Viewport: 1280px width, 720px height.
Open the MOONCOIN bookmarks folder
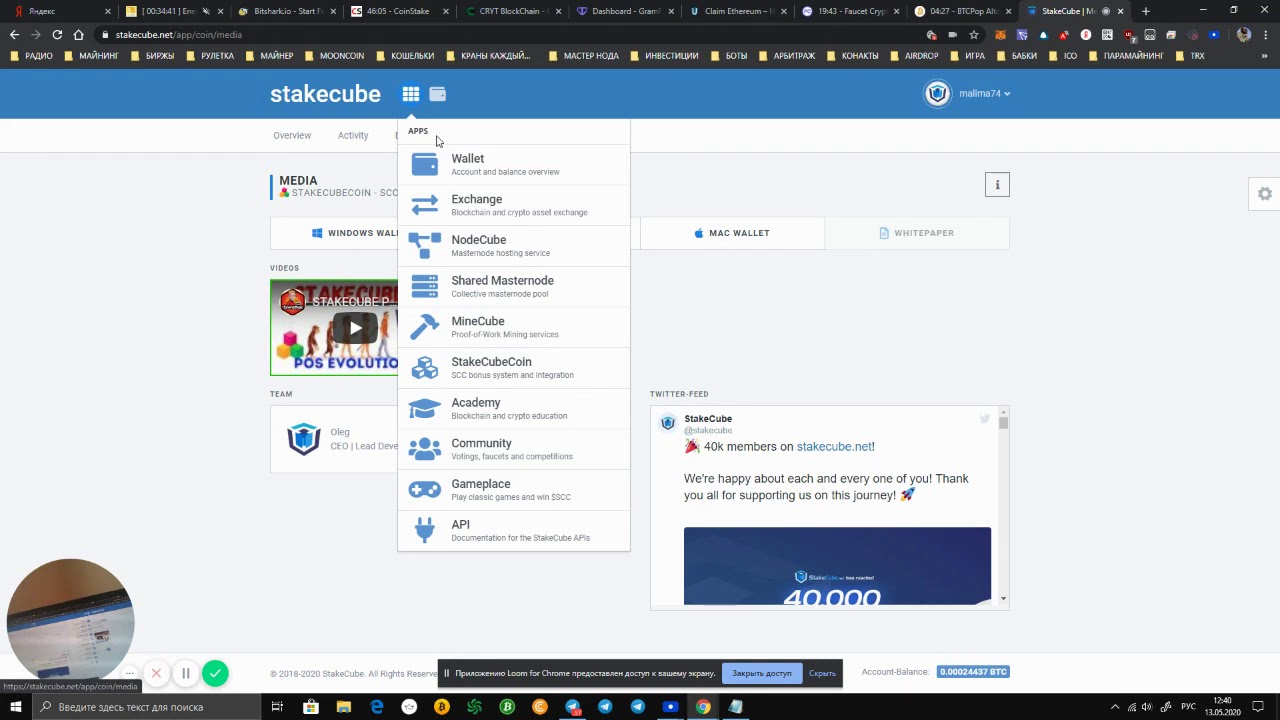(334, 56)
